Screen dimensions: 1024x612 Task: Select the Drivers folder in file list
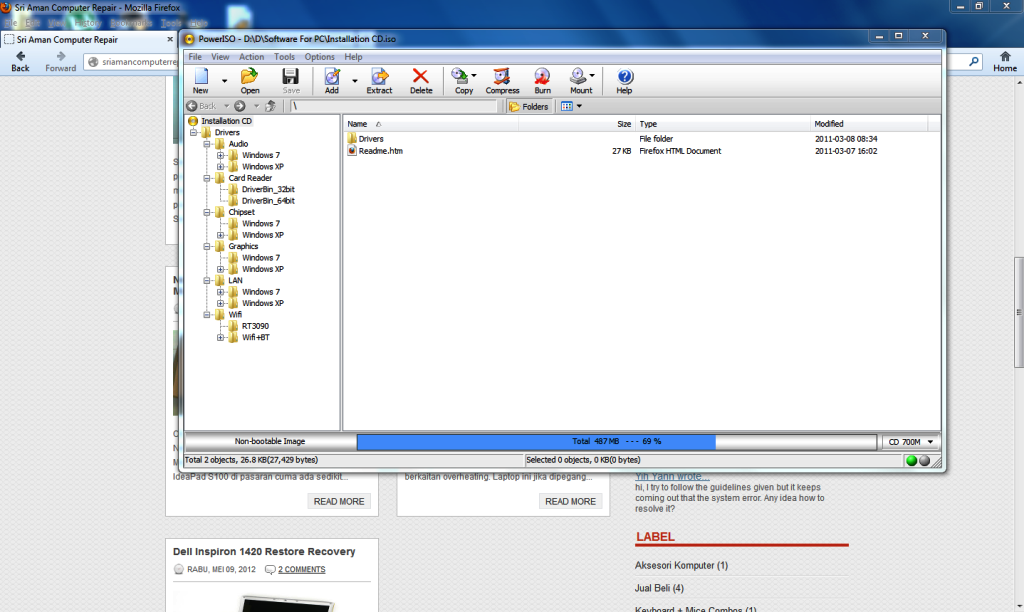pos(370,139)
